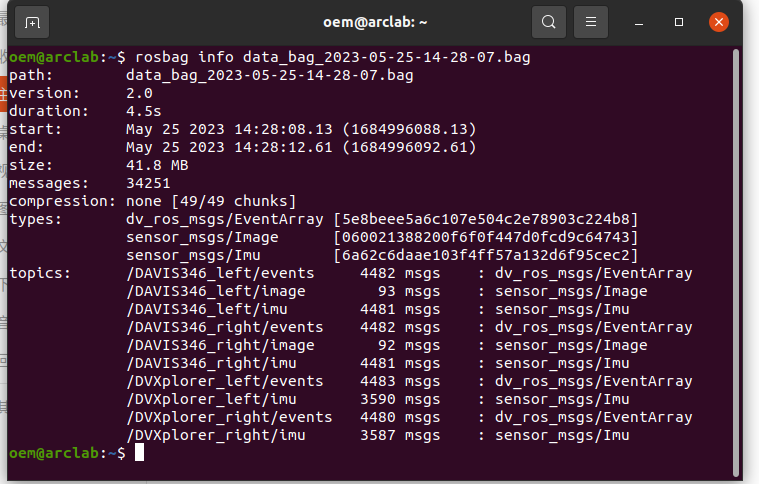Click the /DAVIS346_left/events topic text
This screenshot has height=484, width=759.
[x=220, y=273]
